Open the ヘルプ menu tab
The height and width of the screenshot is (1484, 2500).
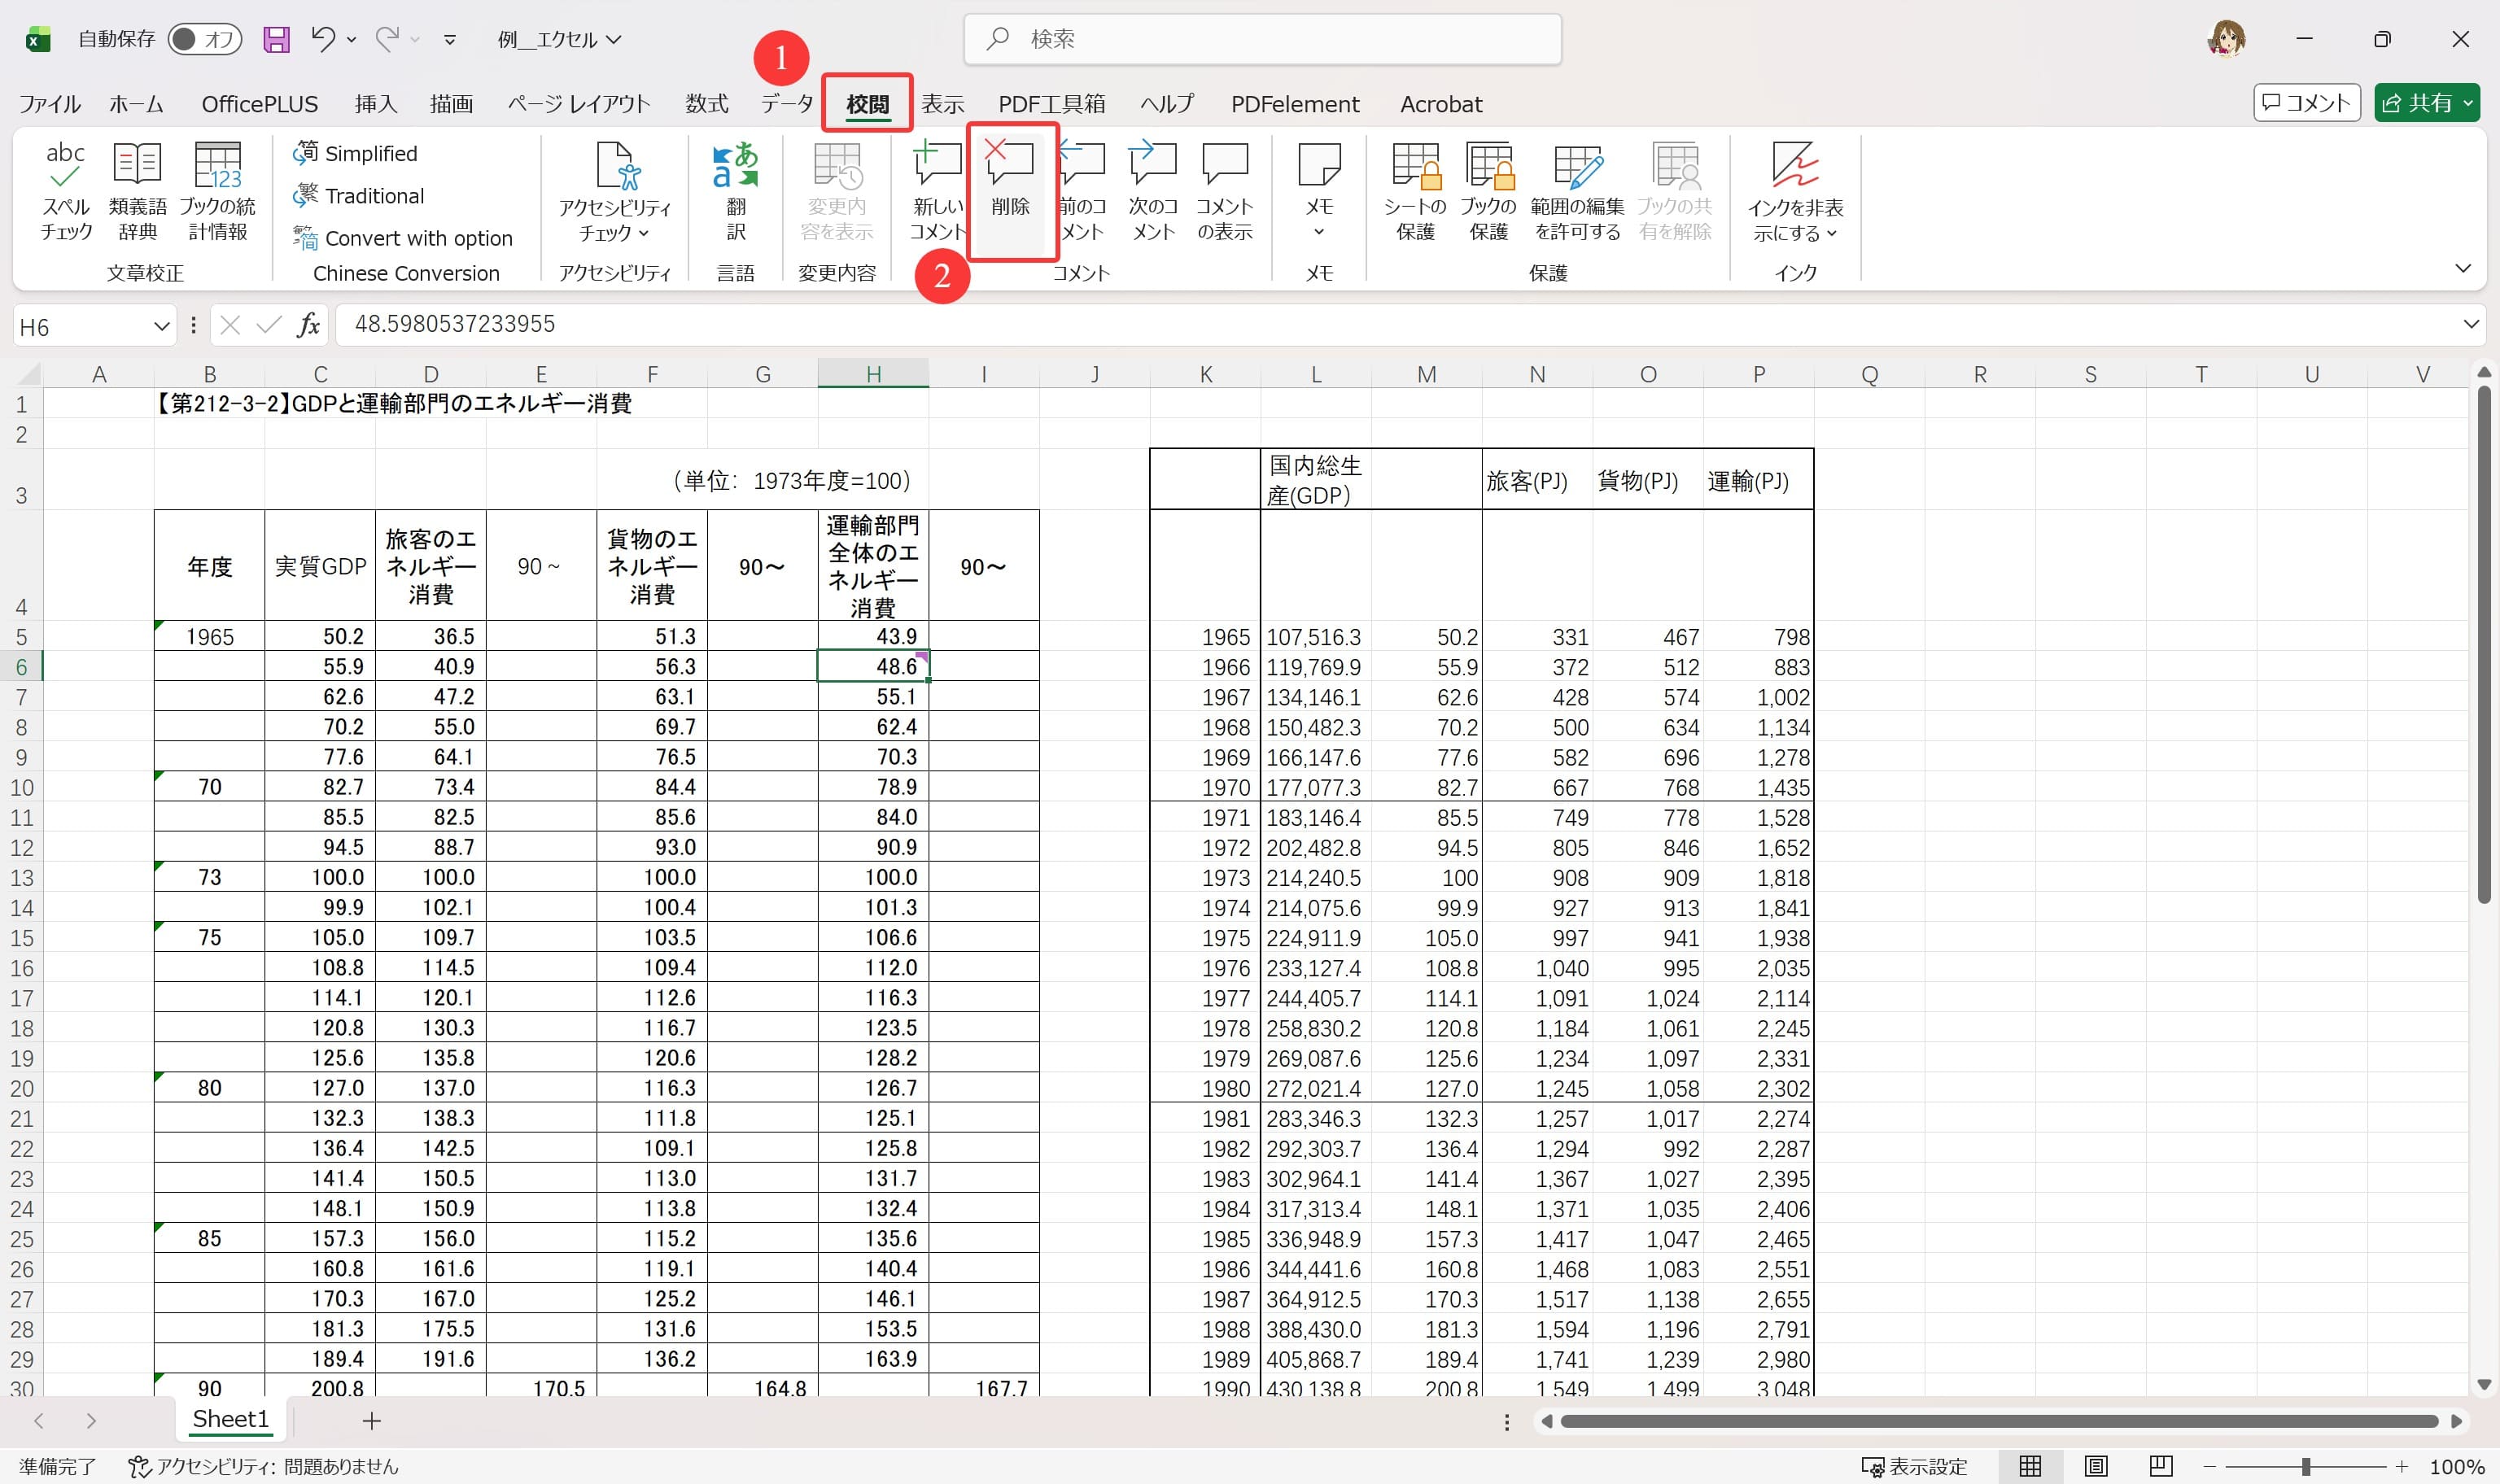[x=1165, y=103]
